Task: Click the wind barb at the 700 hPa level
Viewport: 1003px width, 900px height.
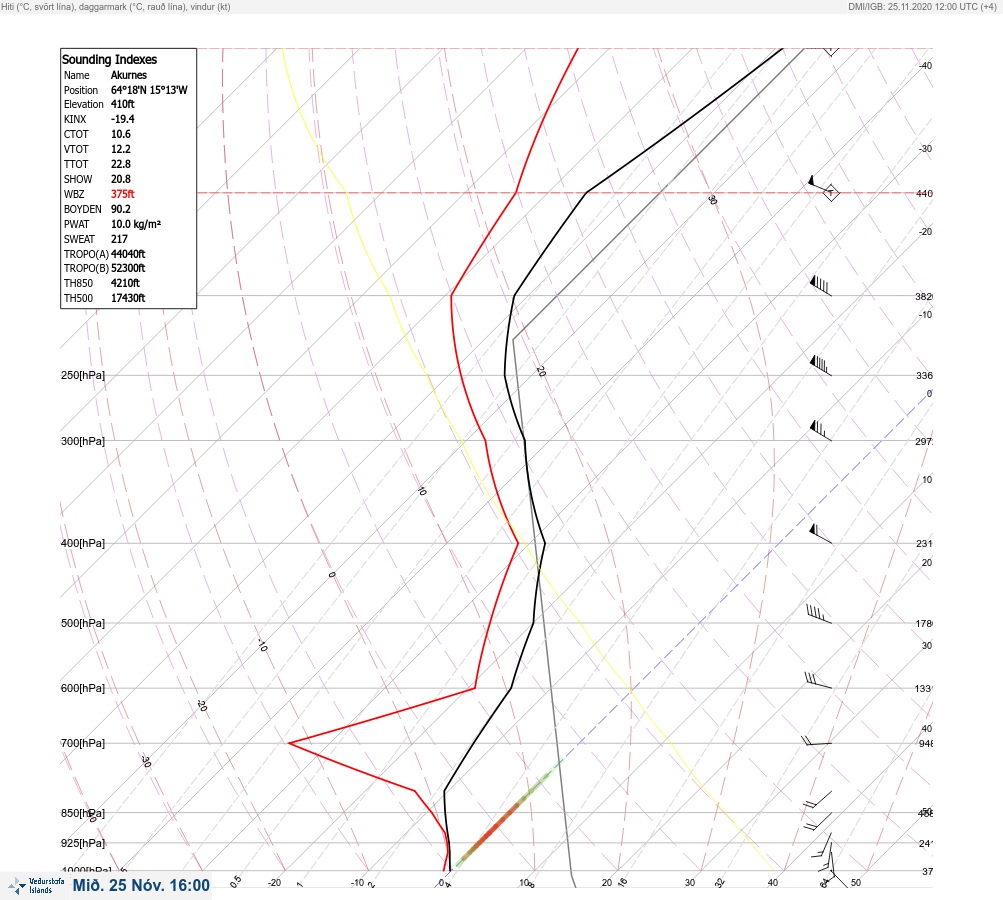Action: [x=817, y=741]
